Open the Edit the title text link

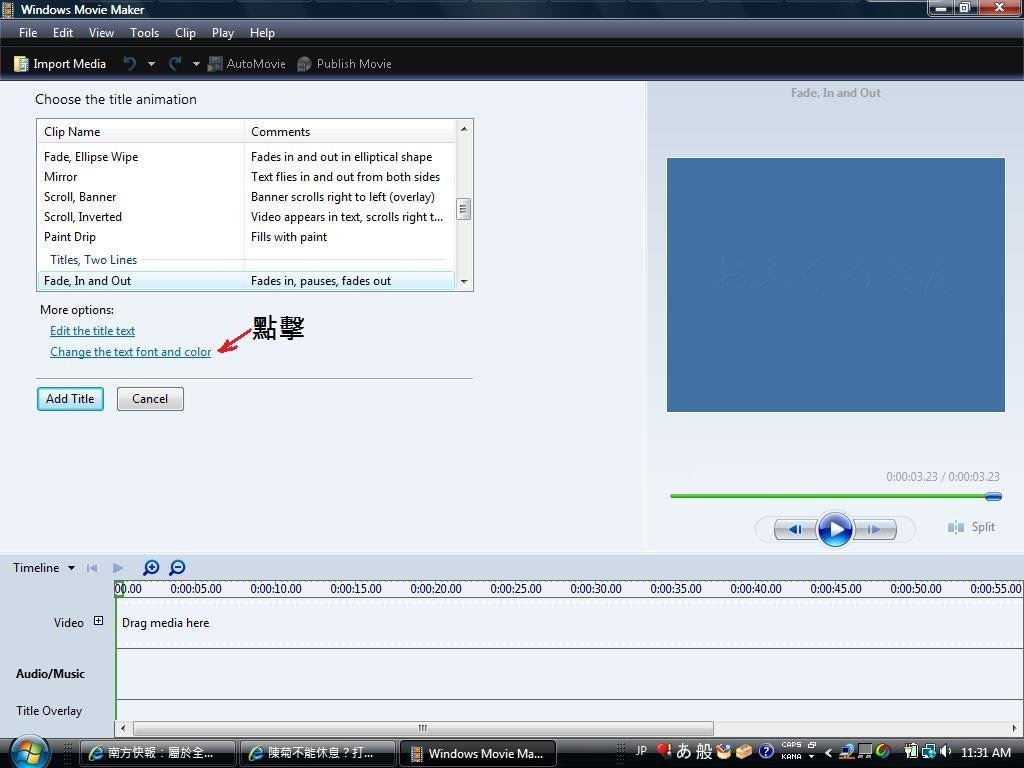coord(93,331)
